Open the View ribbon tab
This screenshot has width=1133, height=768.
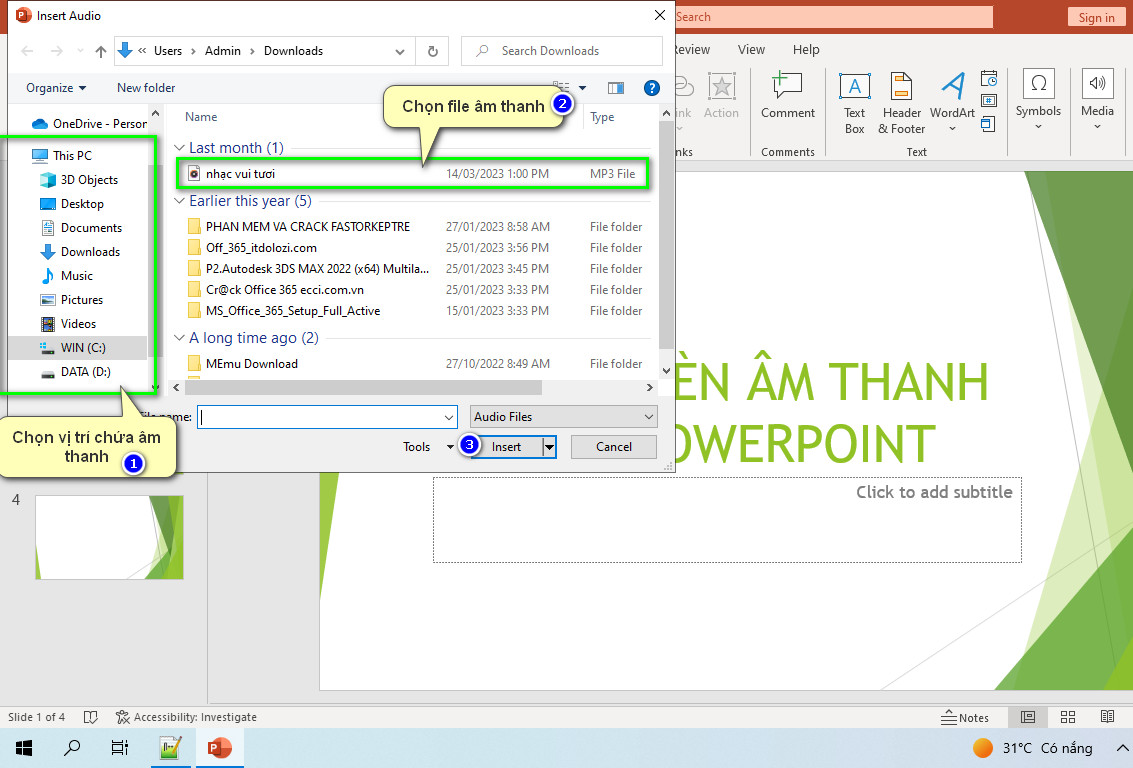751,50
